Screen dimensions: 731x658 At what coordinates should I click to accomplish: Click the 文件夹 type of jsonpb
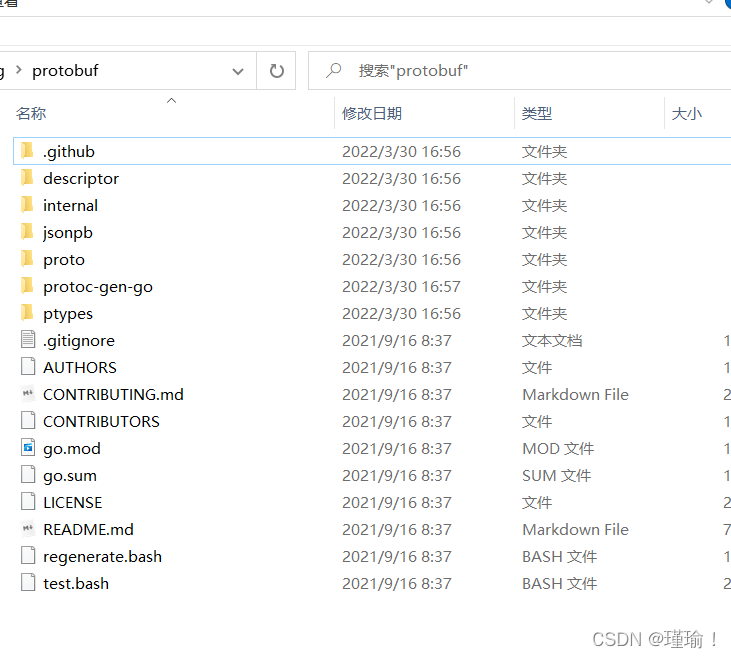coord(544,233)
